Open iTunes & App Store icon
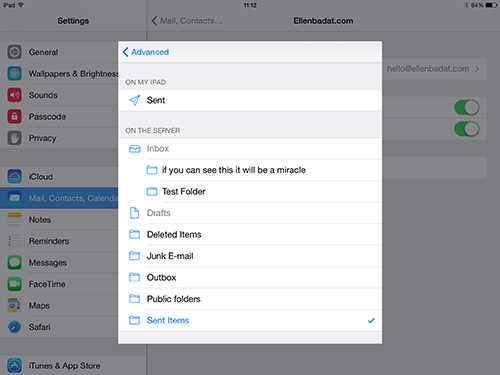The width and height of the screenshot is (500, 375). 14,365
